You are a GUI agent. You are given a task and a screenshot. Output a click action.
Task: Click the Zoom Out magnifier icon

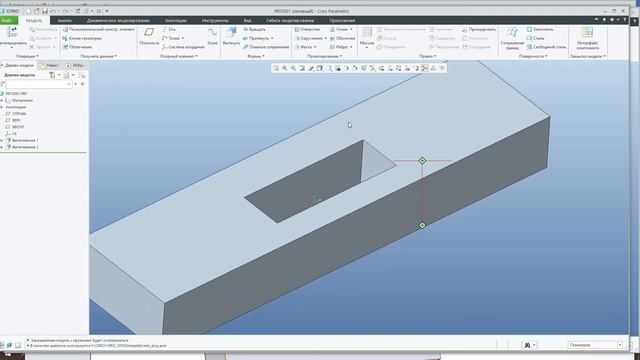[293, 68]
